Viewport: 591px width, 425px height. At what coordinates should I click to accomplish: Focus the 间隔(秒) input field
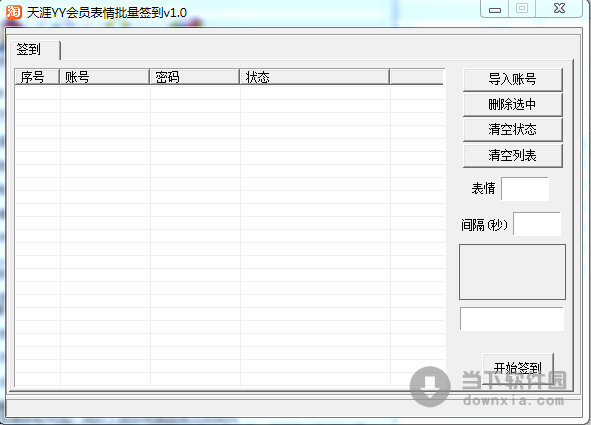[x=537, y=224]
